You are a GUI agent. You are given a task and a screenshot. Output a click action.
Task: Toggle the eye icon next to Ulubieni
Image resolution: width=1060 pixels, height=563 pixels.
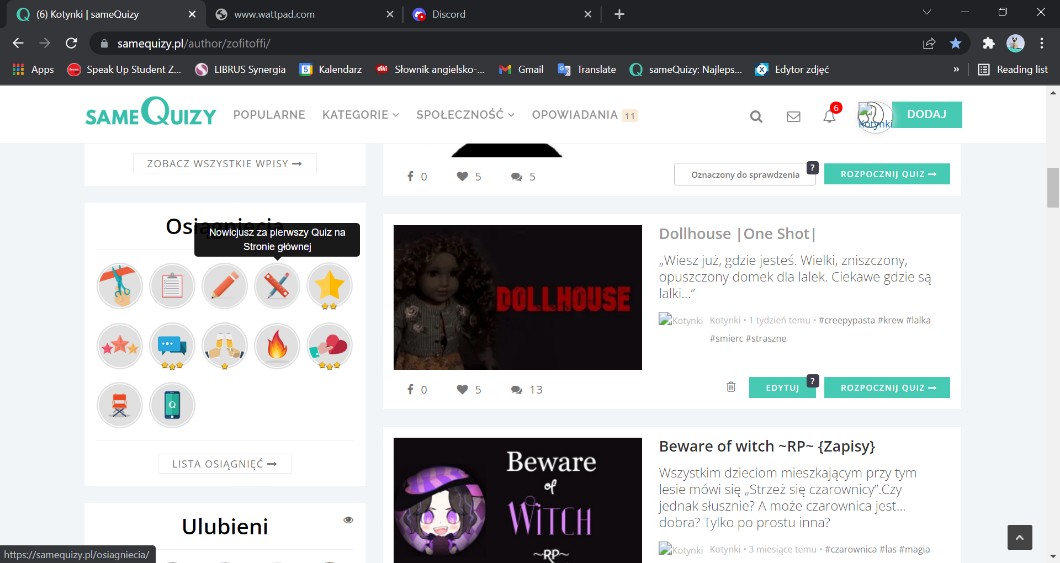pyautogui.click(x=348, y=520)
